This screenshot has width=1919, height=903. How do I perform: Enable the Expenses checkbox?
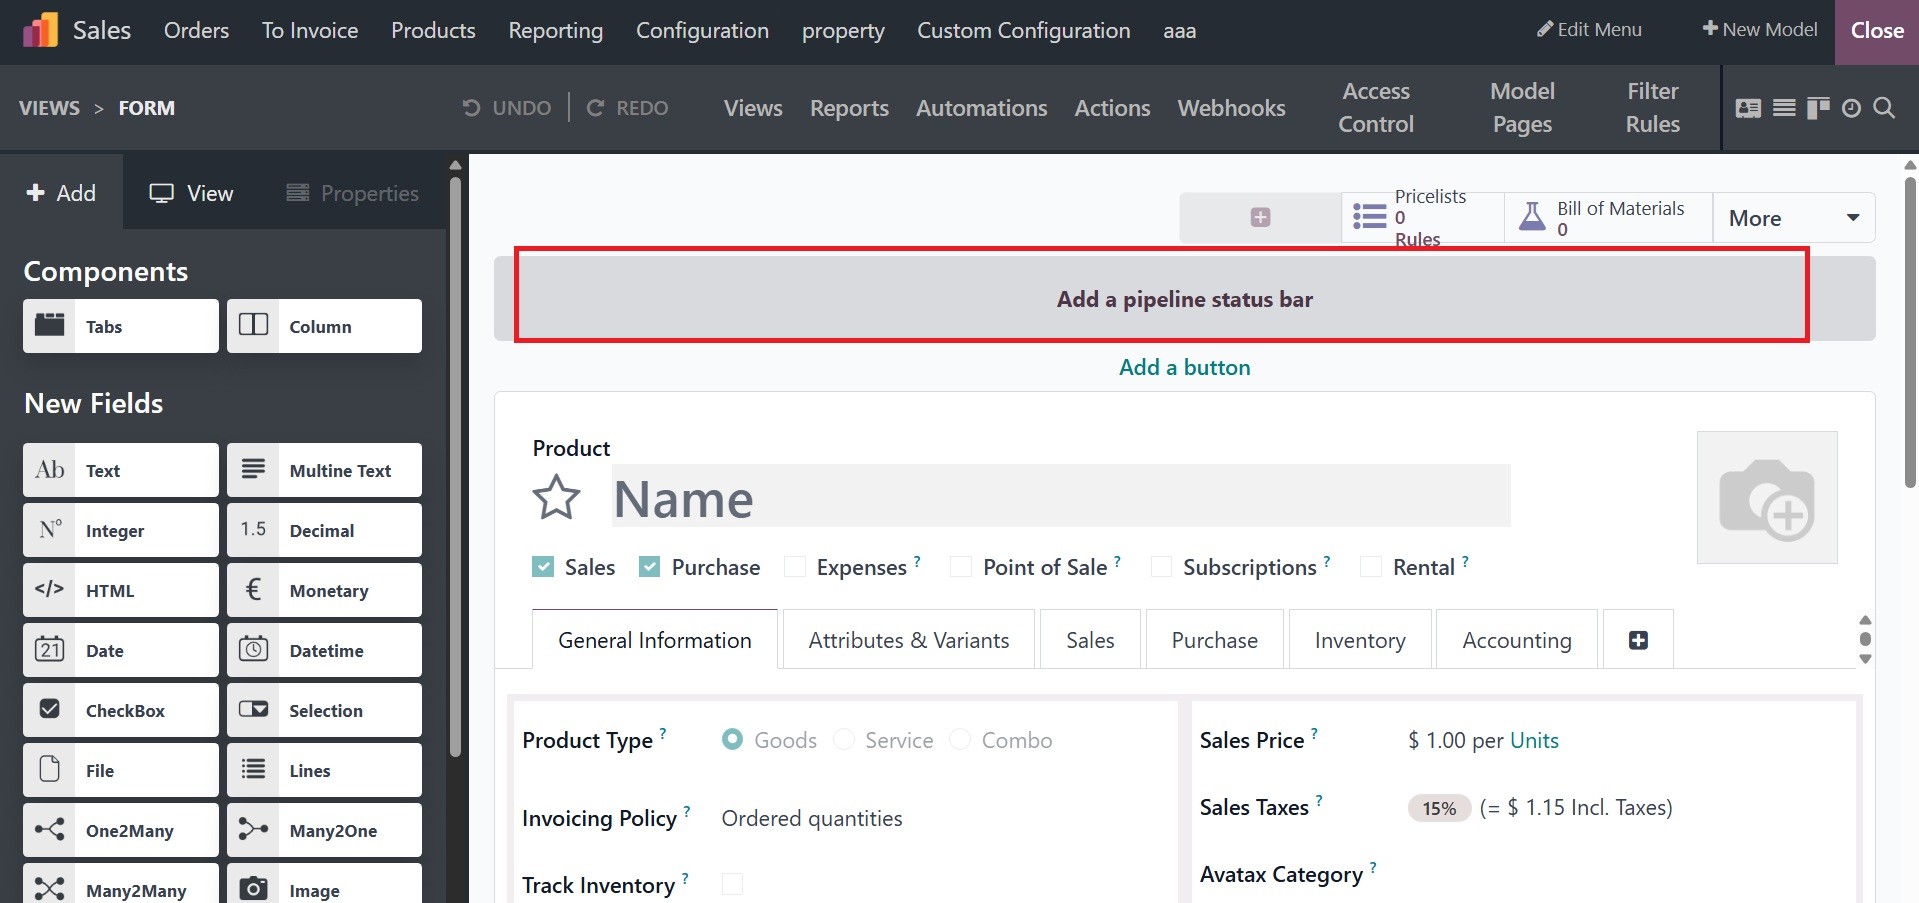point(795,567)
